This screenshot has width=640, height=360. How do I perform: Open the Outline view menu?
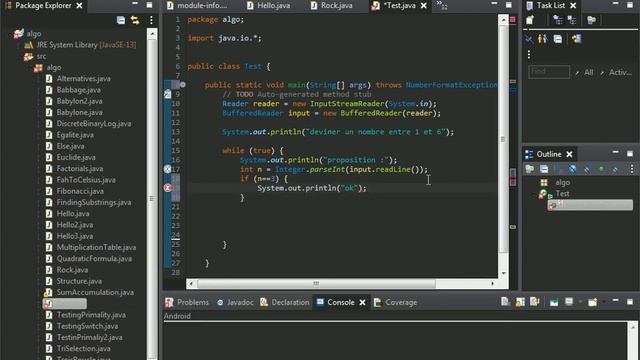632,169
